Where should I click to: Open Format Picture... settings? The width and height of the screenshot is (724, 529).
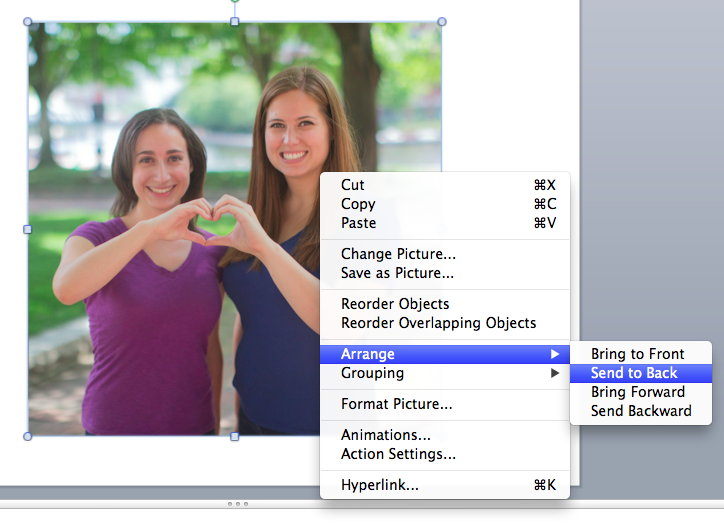(396, 404)
